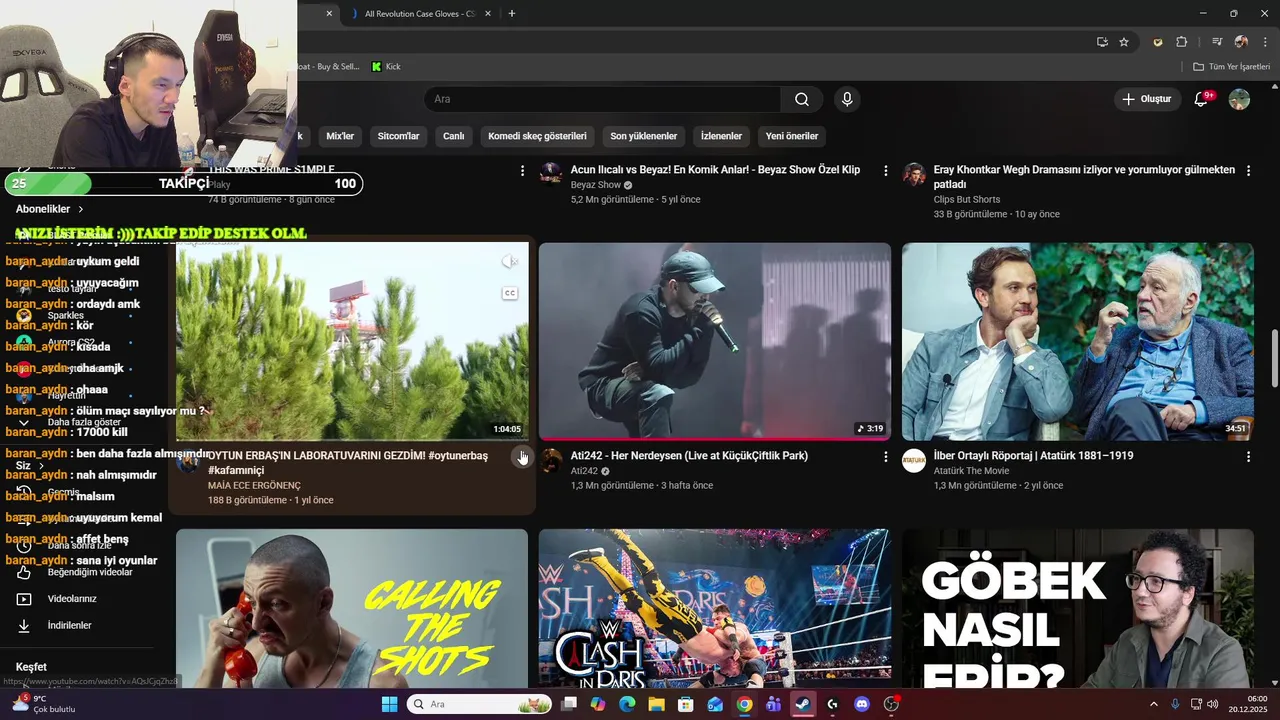Open File Explorer from the taskbar
Screen dimensions: 1280x720
click(x=656, y=704)
